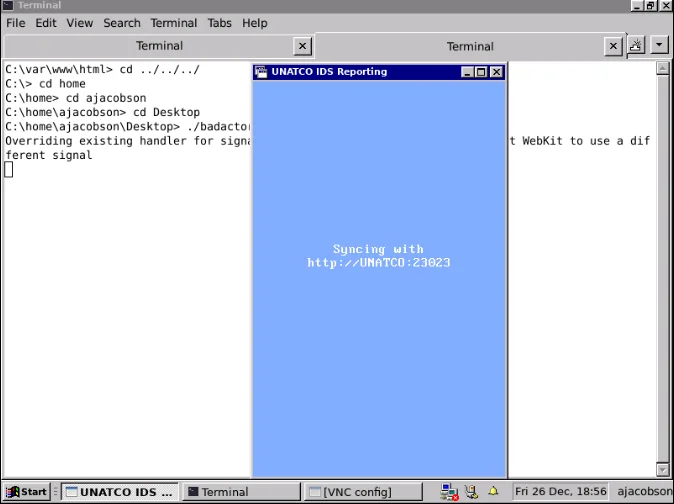This screenshot has height=504, width=674.
Task: Click the Start button on the taskbar
Action: pyautogui.click(x=27, y=492)
